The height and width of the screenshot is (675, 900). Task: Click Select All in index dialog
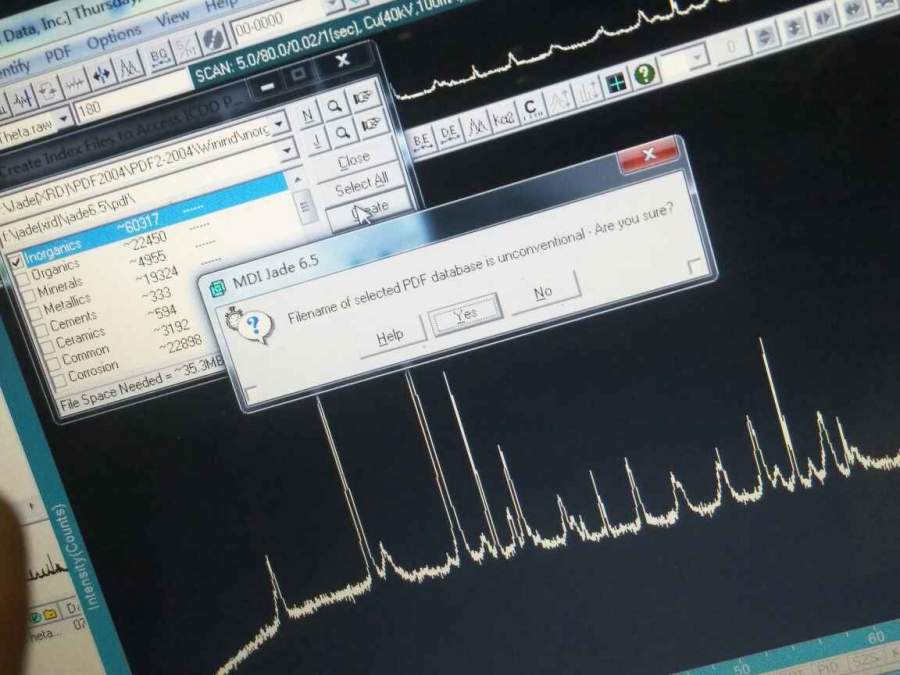pyautogui.click(x=362, y=184)
